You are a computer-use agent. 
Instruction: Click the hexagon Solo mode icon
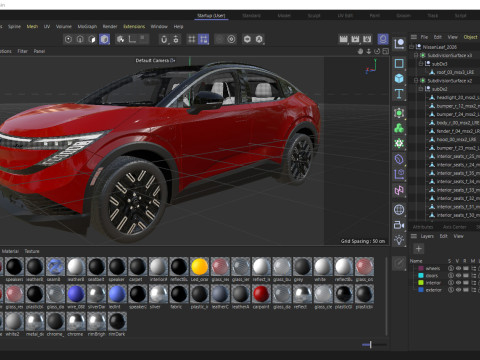[247, 39]
